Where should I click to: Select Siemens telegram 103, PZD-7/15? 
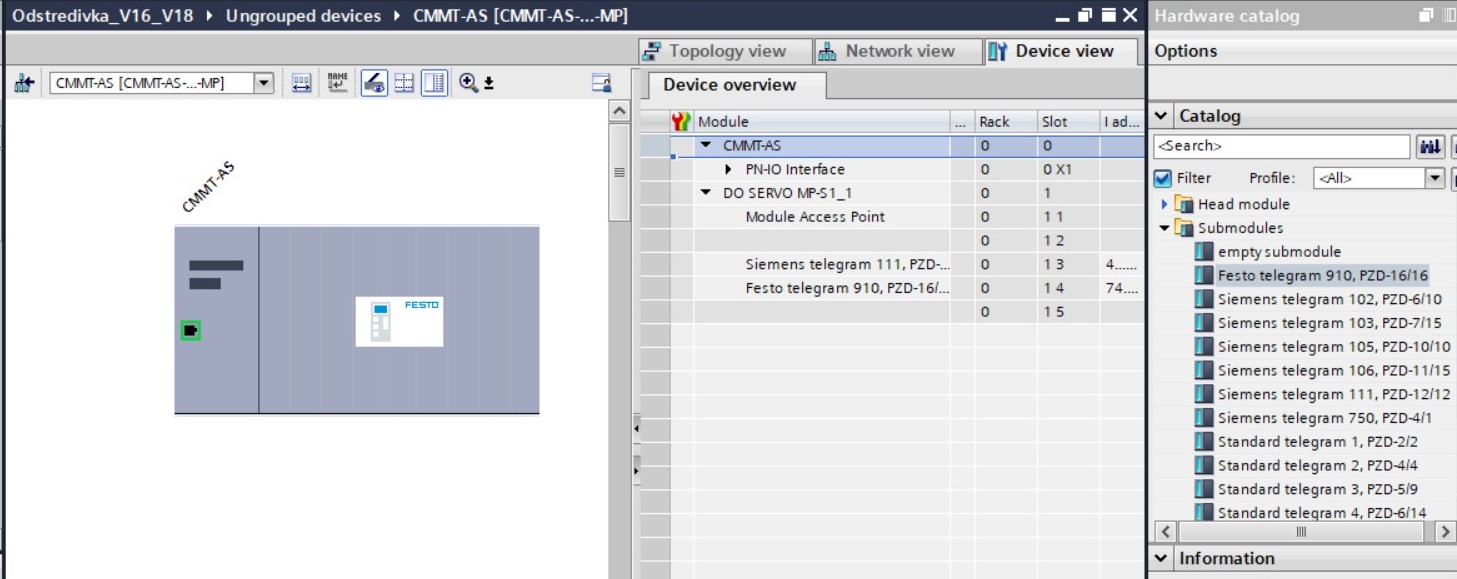(1329, 323)
